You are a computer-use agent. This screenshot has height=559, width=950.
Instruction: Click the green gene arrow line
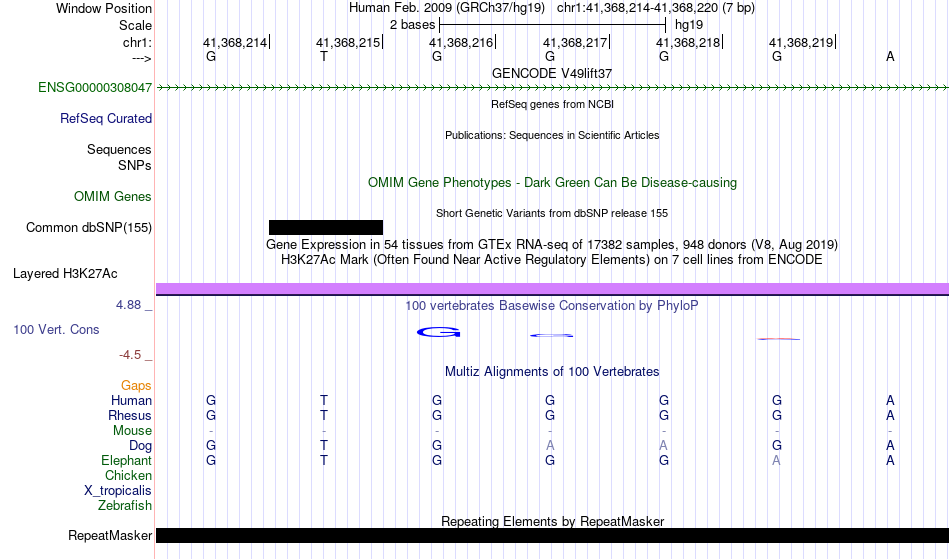point(552,88)
